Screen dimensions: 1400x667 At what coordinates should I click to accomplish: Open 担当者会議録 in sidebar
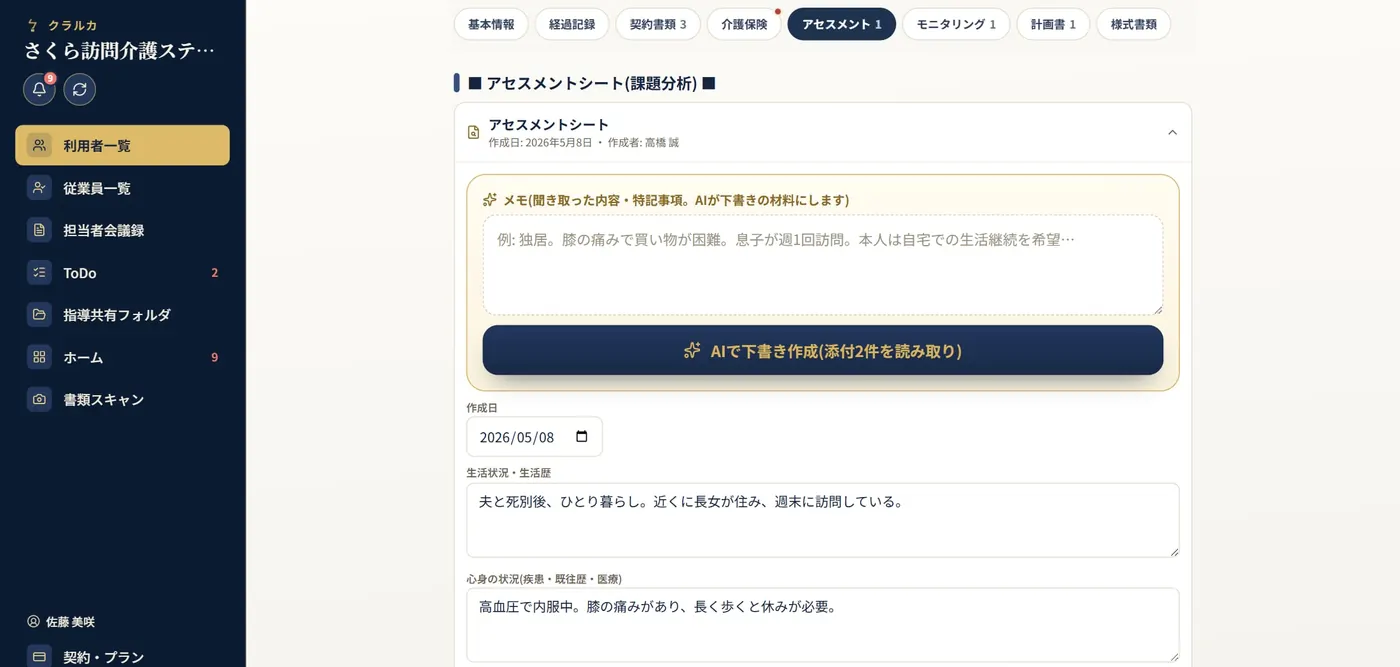coord(122,230)
